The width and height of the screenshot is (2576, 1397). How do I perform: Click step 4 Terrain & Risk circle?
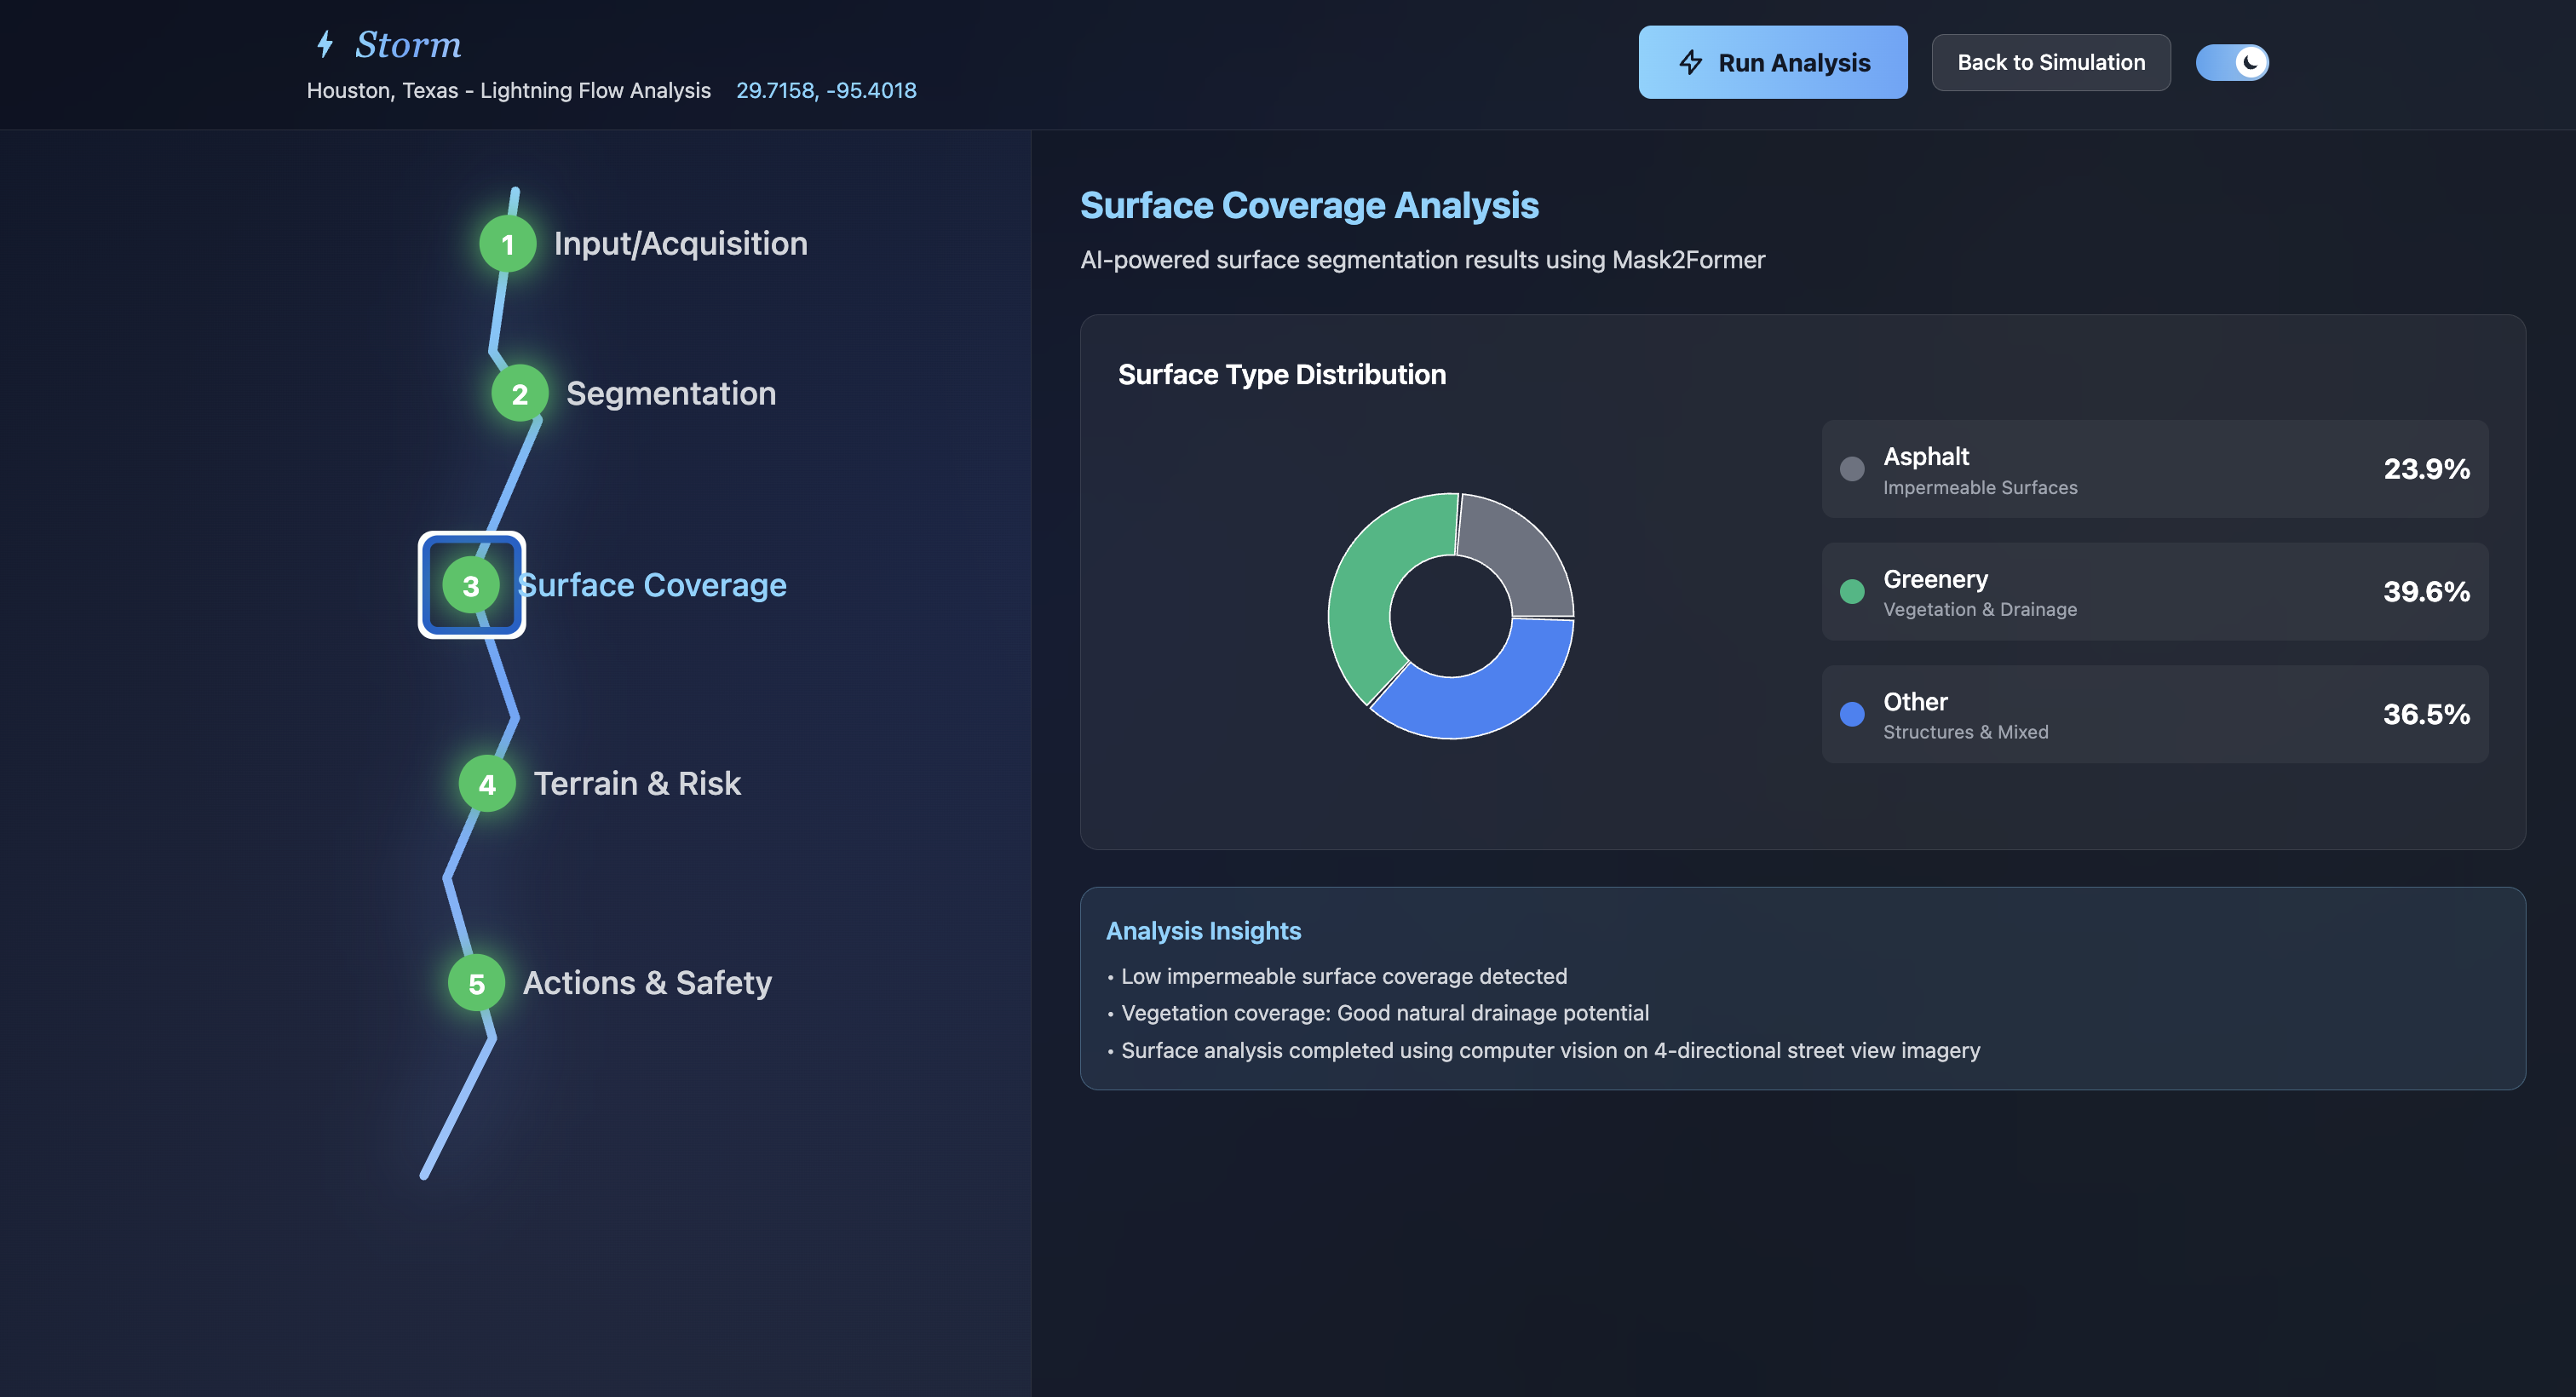point(487,784)
